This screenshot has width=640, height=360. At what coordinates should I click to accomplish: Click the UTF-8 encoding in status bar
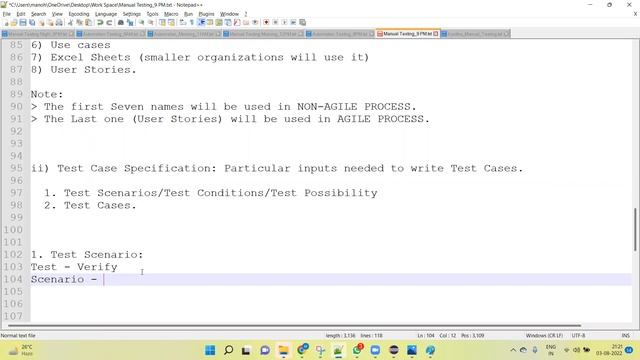578,336
